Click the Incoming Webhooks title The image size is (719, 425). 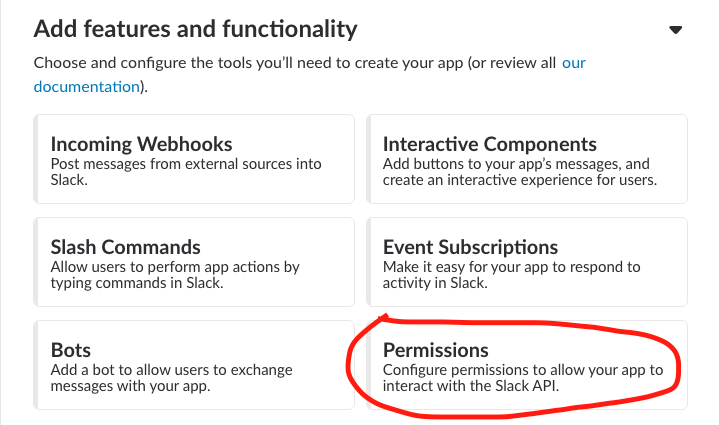tap(141, 144)
